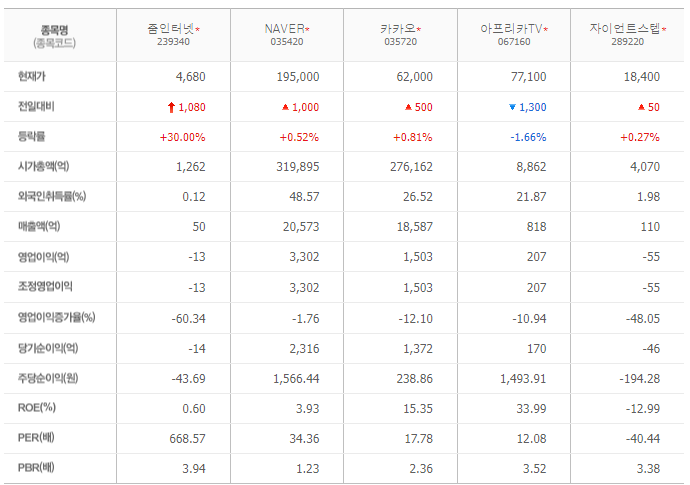Click NAVER EPS value 1,566.44
This screenshot has width=690, height=485.
click(x=296, y=379)
